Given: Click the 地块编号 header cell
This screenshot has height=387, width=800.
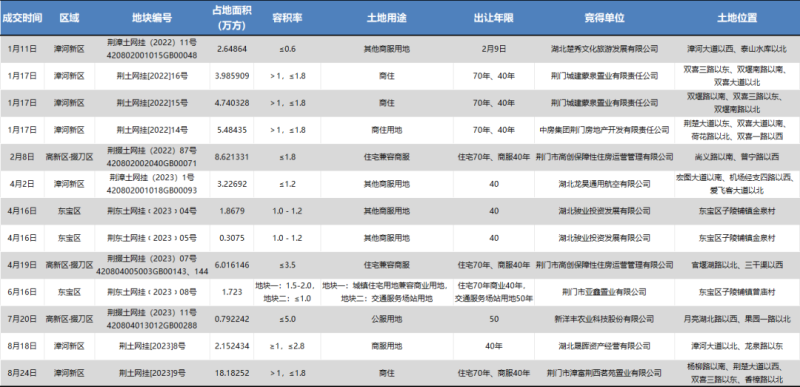Looking at the screenshot, I should (152, 17).
